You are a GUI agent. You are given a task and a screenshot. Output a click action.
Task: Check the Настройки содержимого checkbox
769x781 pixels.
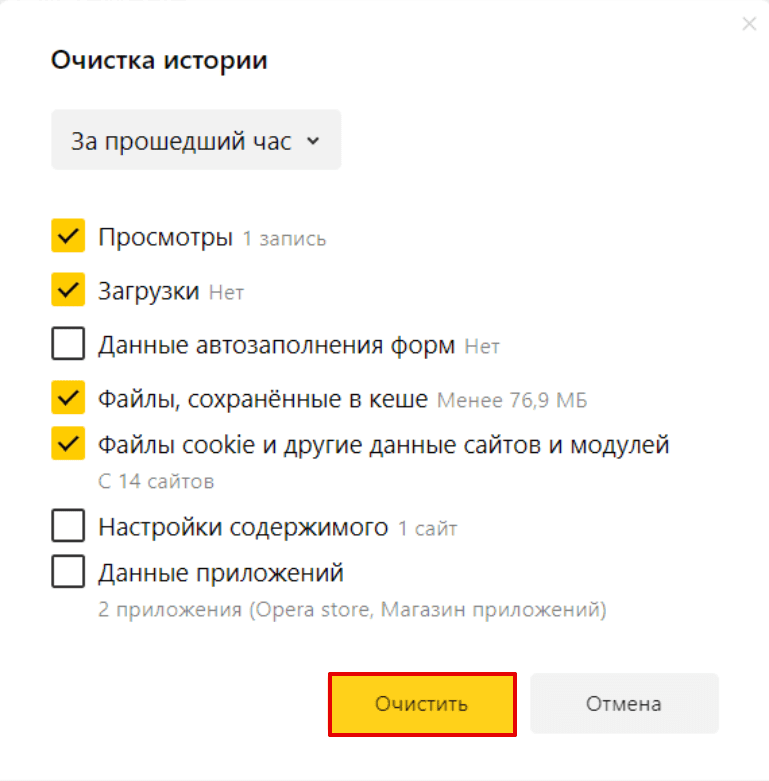tap(68, 525)
